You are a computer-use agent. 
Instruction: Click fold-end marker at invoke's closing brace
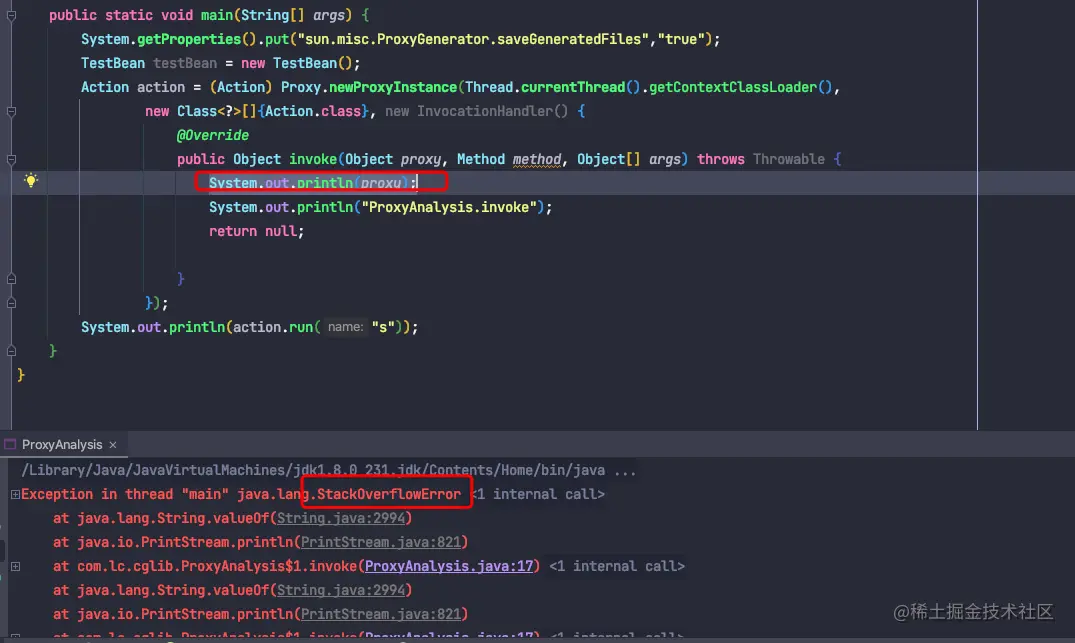(11, 279)
